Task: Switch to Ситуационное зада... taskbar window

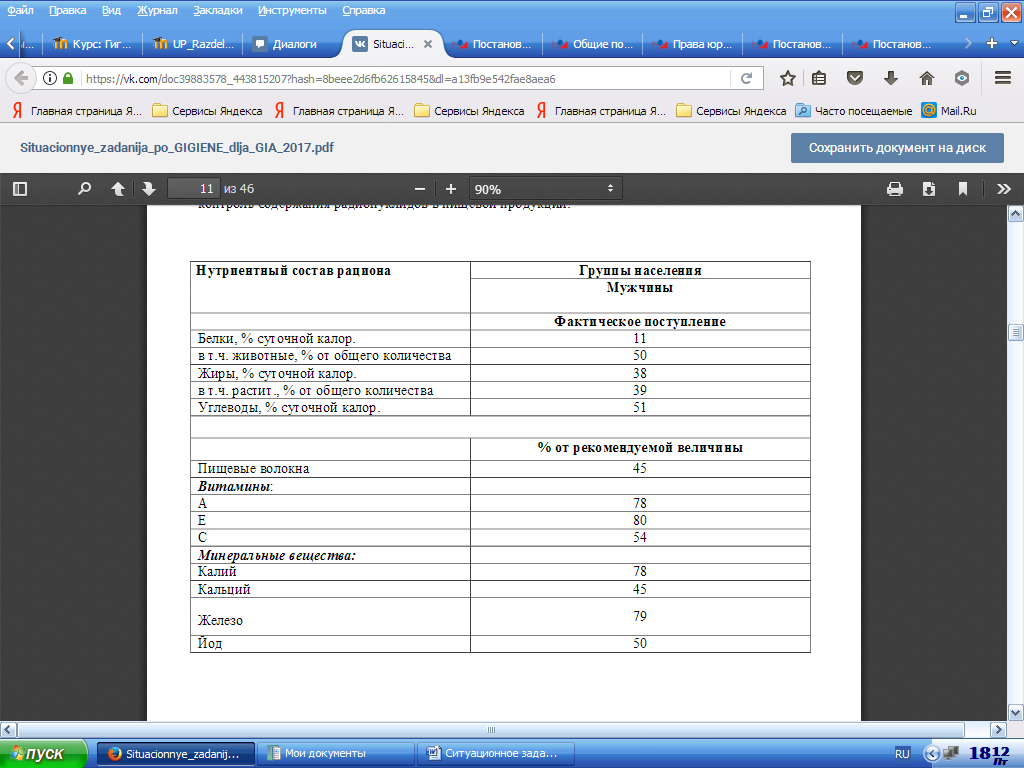Action: 496,754
